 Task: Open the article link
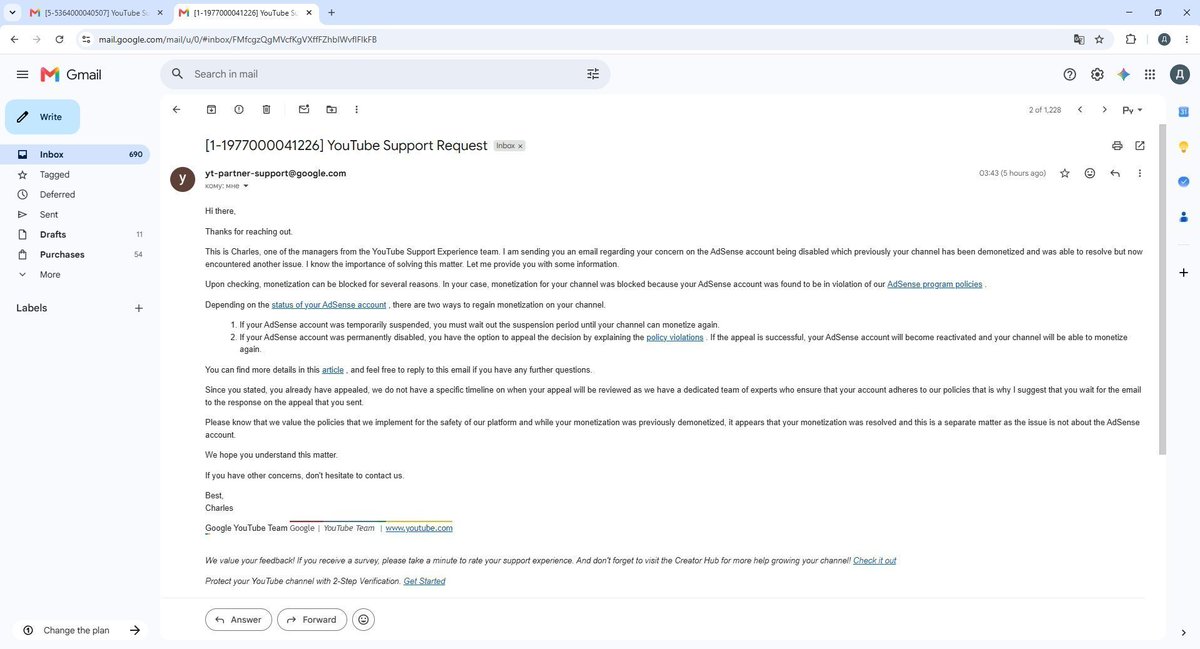(x=333, y=369)
